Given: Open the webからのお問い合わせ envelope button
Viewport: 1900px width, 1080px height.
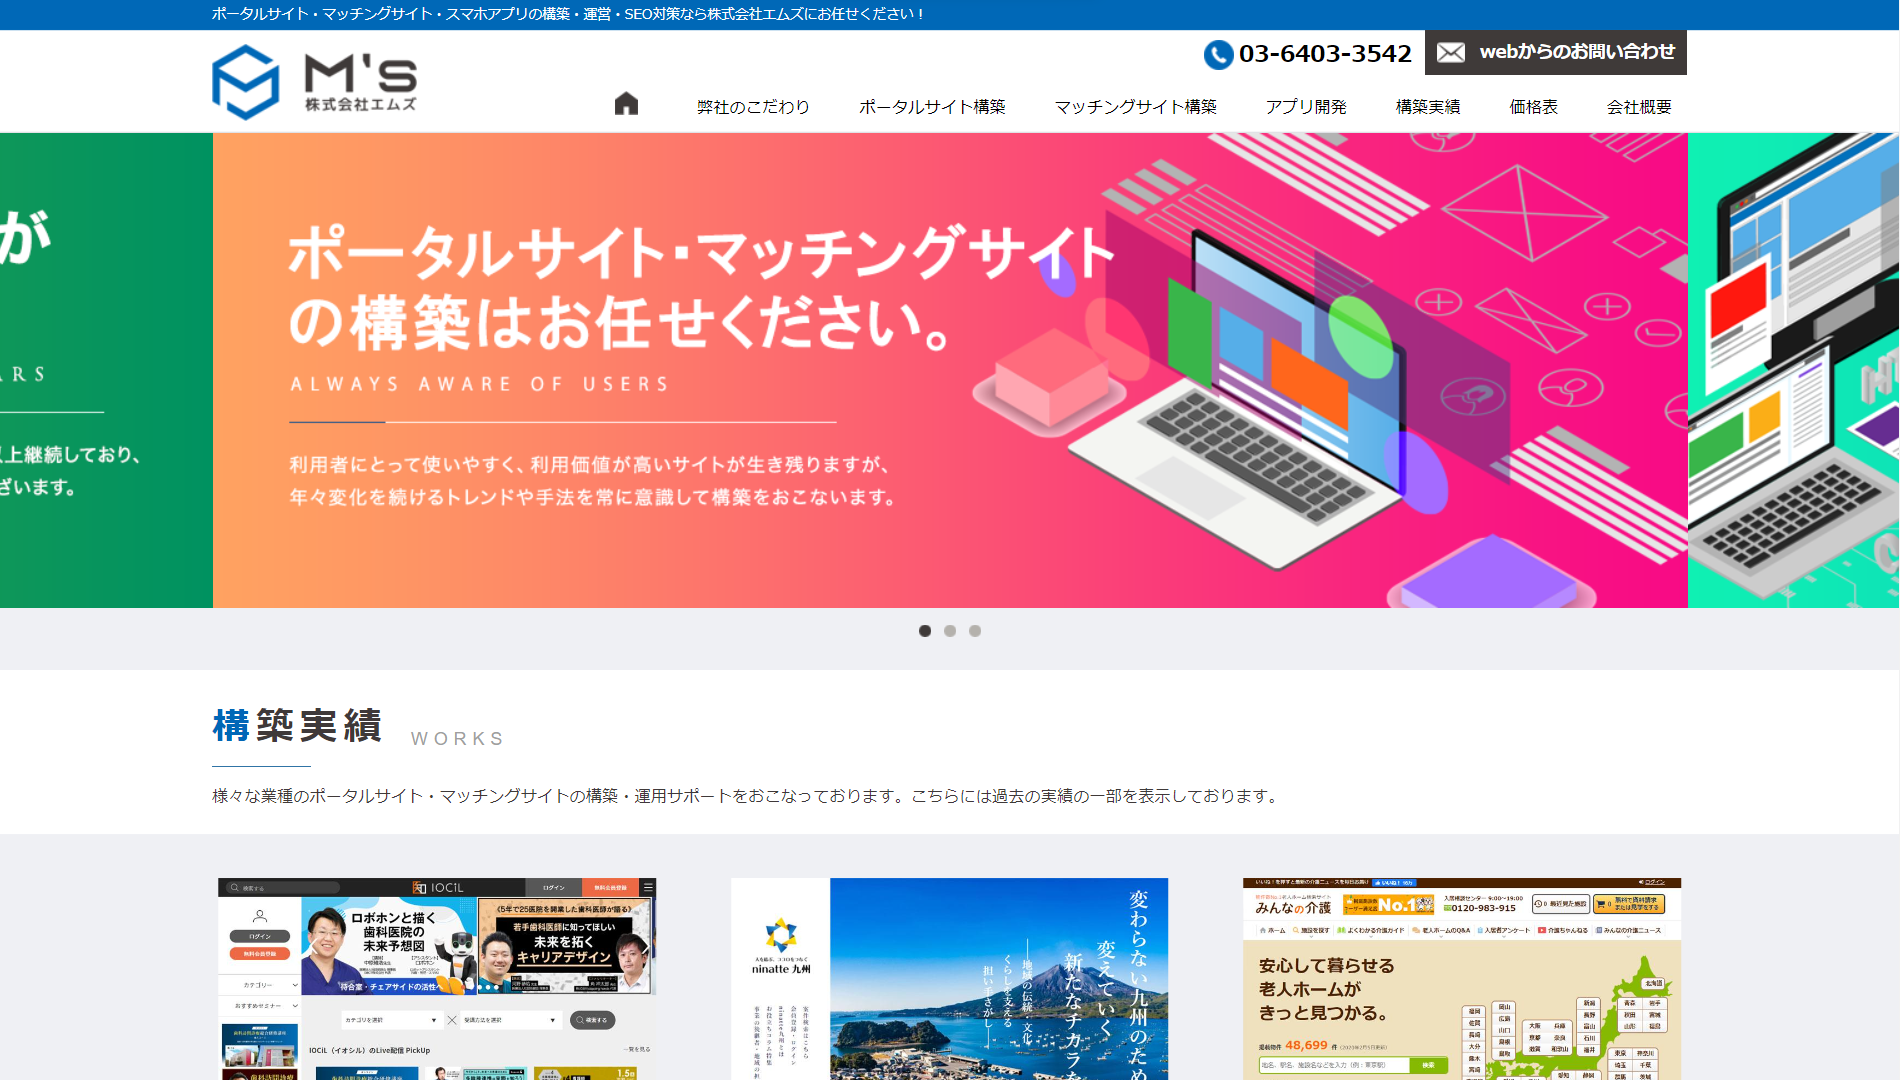Looking at the screenshot, I should coord(1555,52).
